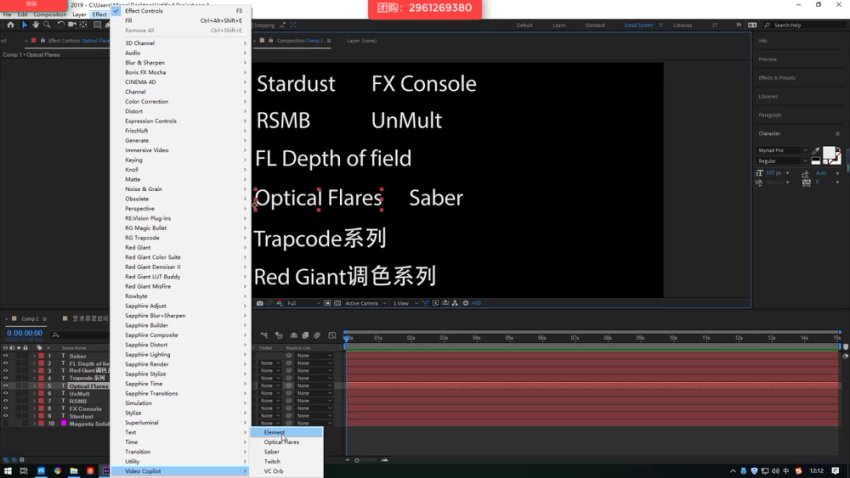The image size is (850, 478).
Task: Hide the Optical Flares layer eye icon
Action: point(5,386)
